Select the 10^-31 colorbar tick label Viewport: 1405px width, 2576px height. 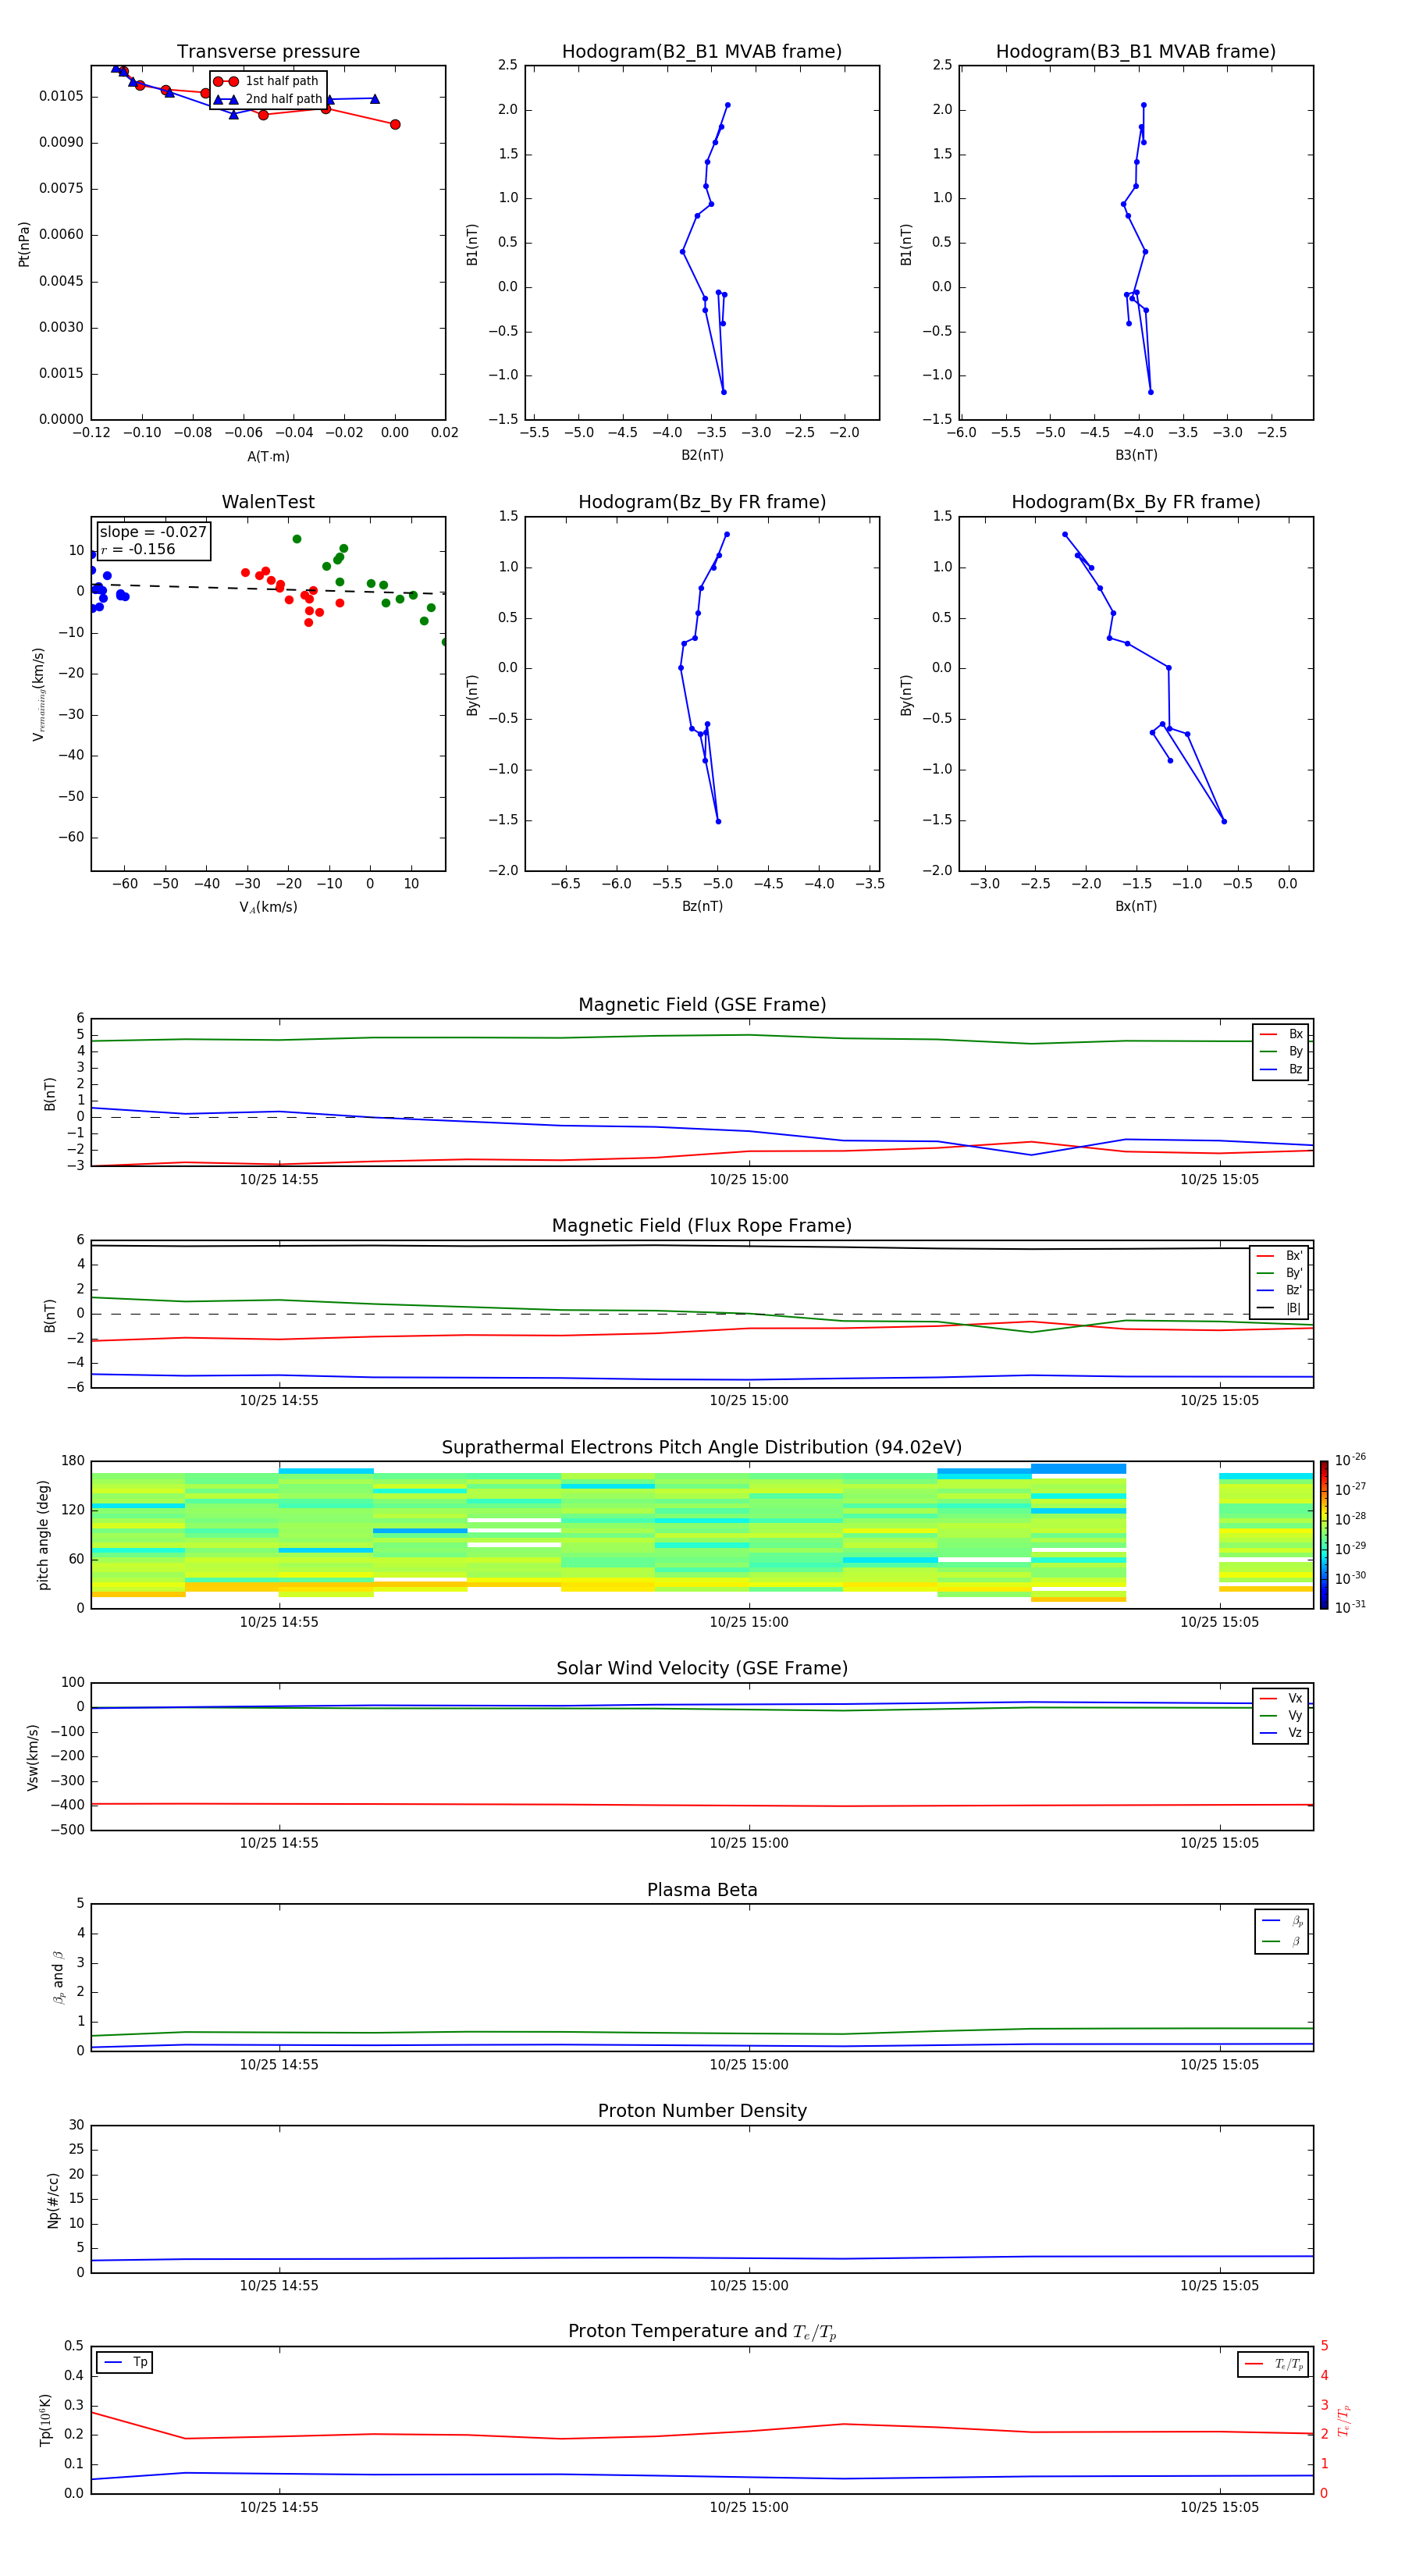[1350, 1607]
